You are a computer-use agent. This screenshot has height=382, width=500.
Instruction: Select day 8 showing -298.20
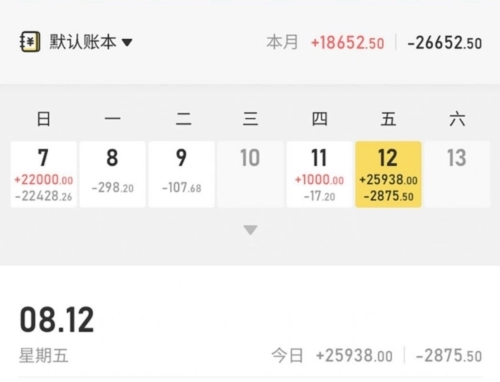click(113, 174)
